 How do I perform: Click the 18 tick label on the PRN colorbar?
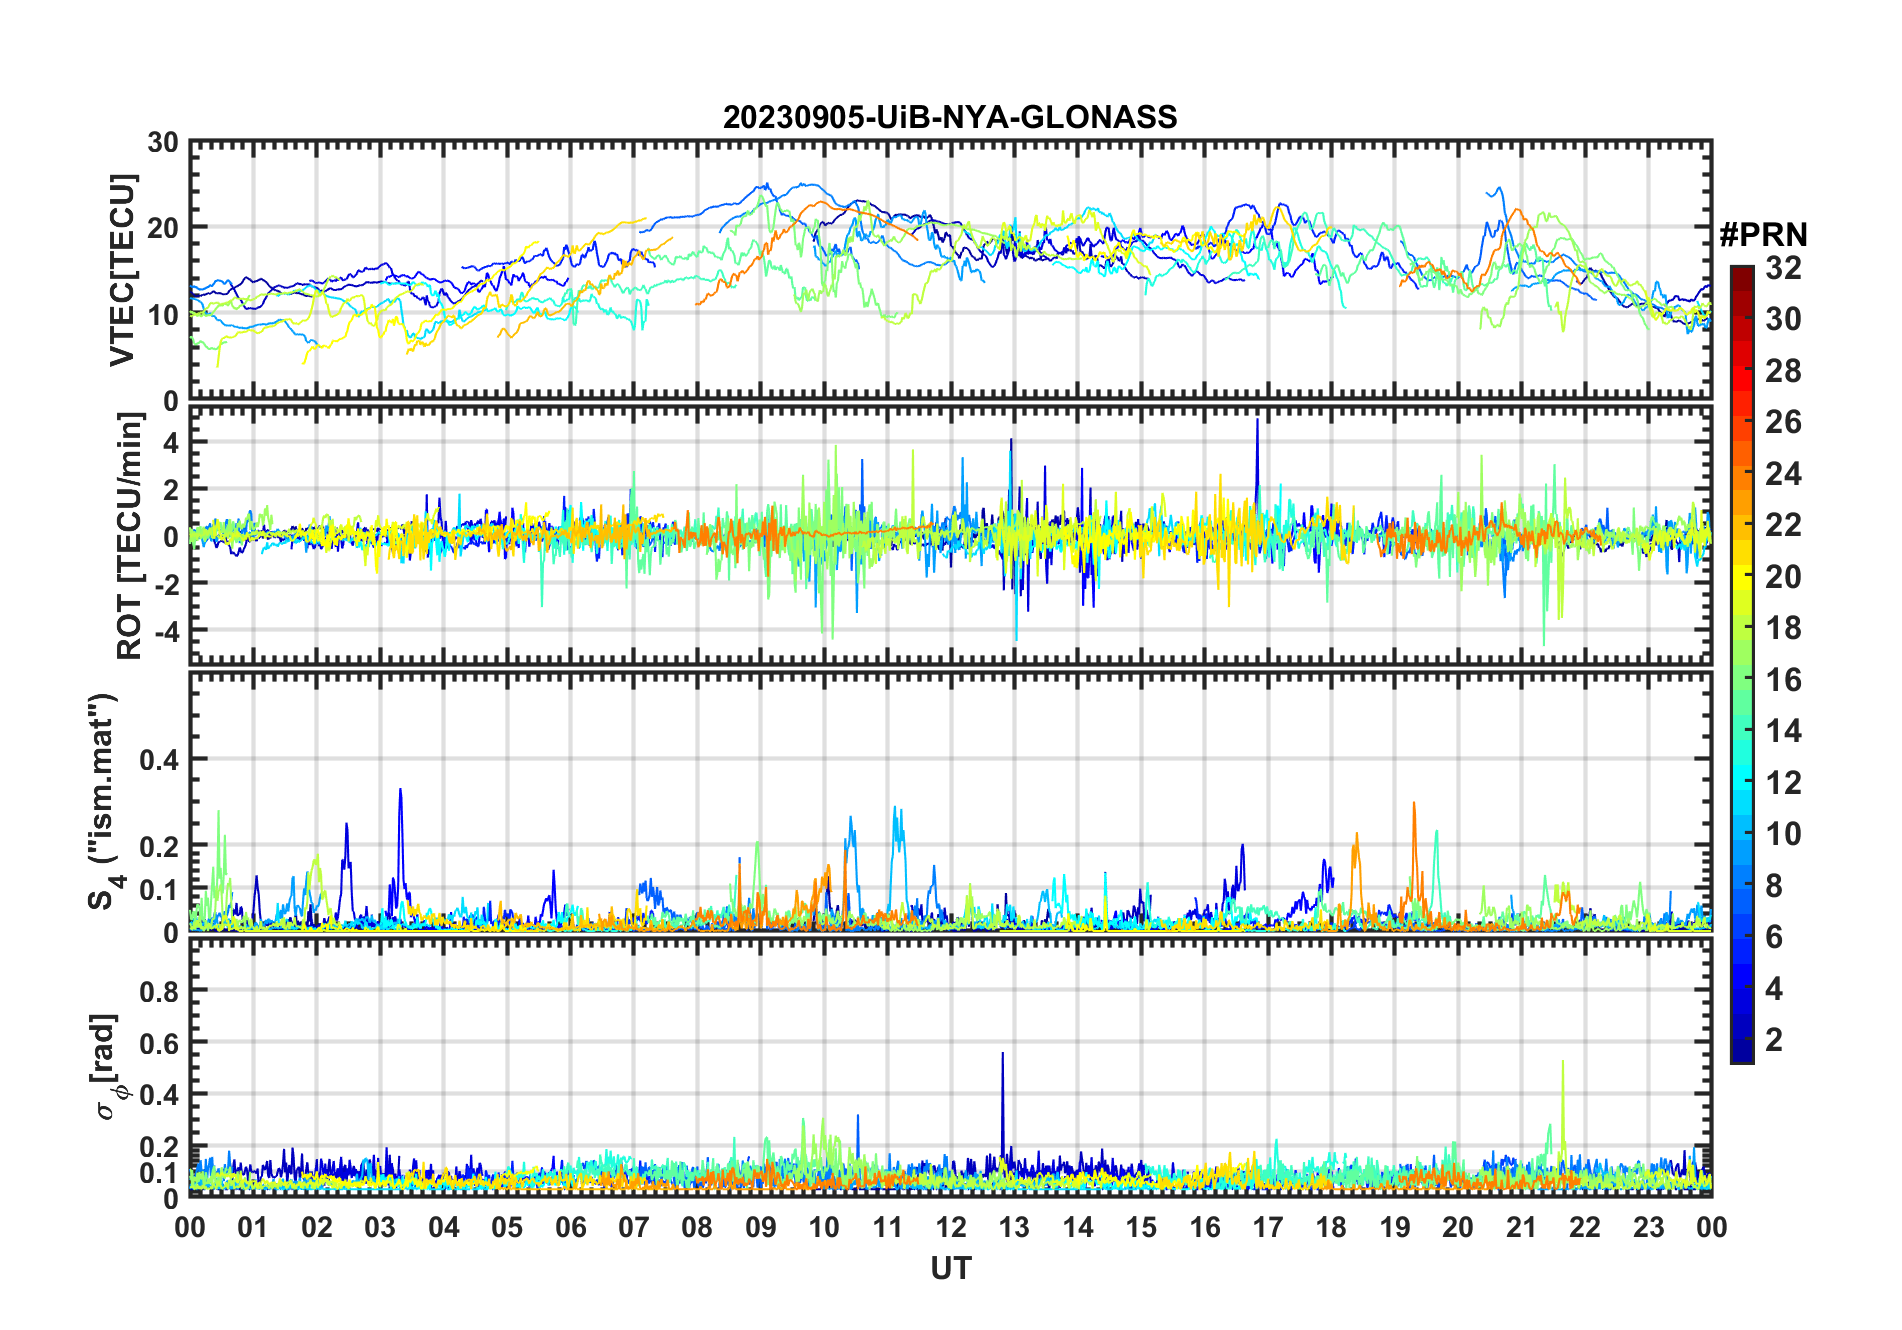click(1783, 628)
